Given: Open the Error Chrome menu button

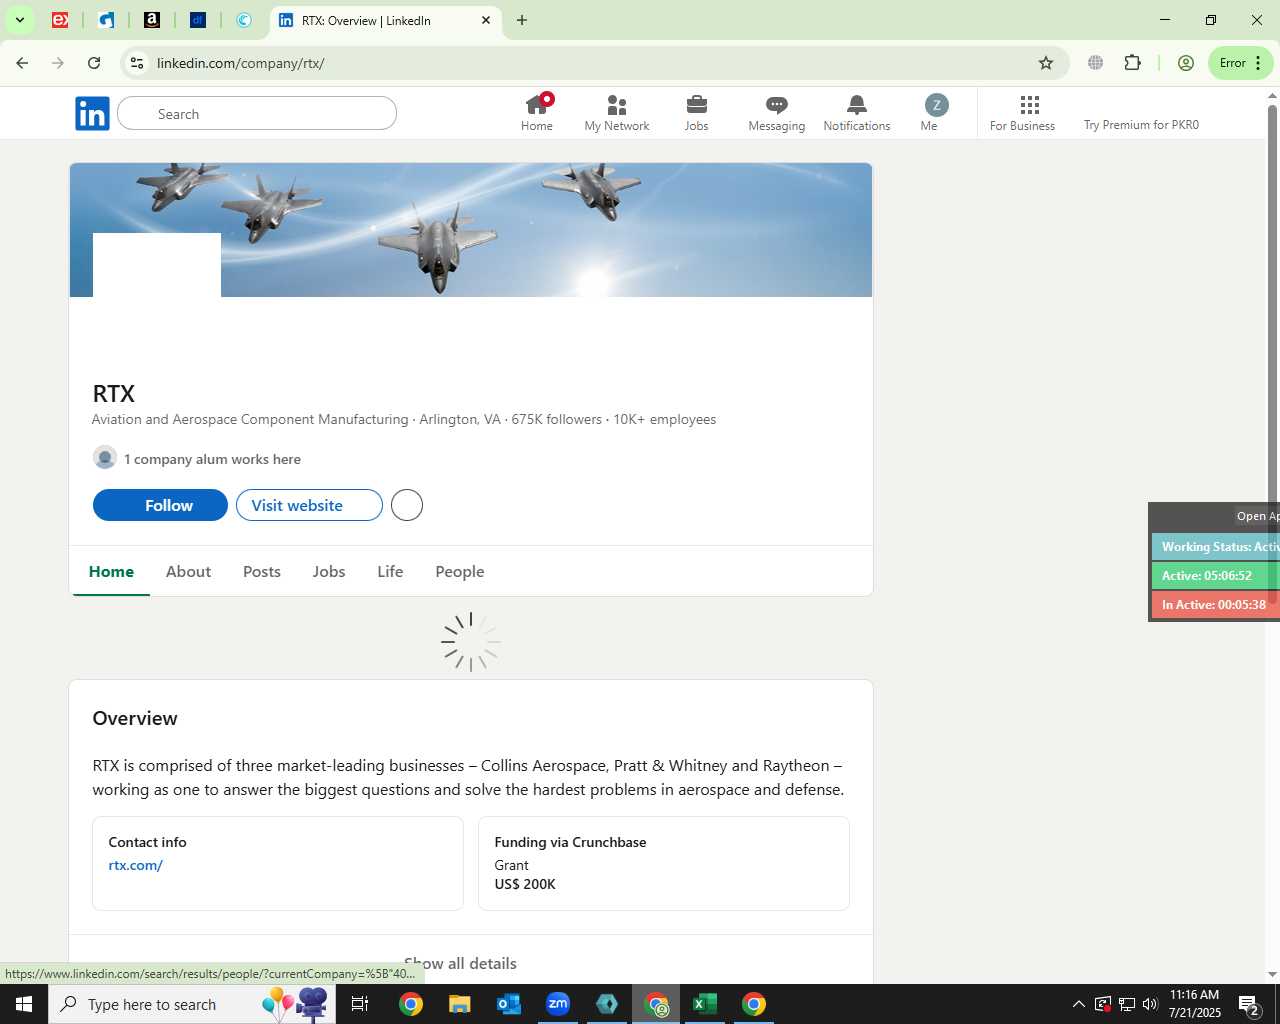Looking at the screenshot, I should (x=1241, y=63).
